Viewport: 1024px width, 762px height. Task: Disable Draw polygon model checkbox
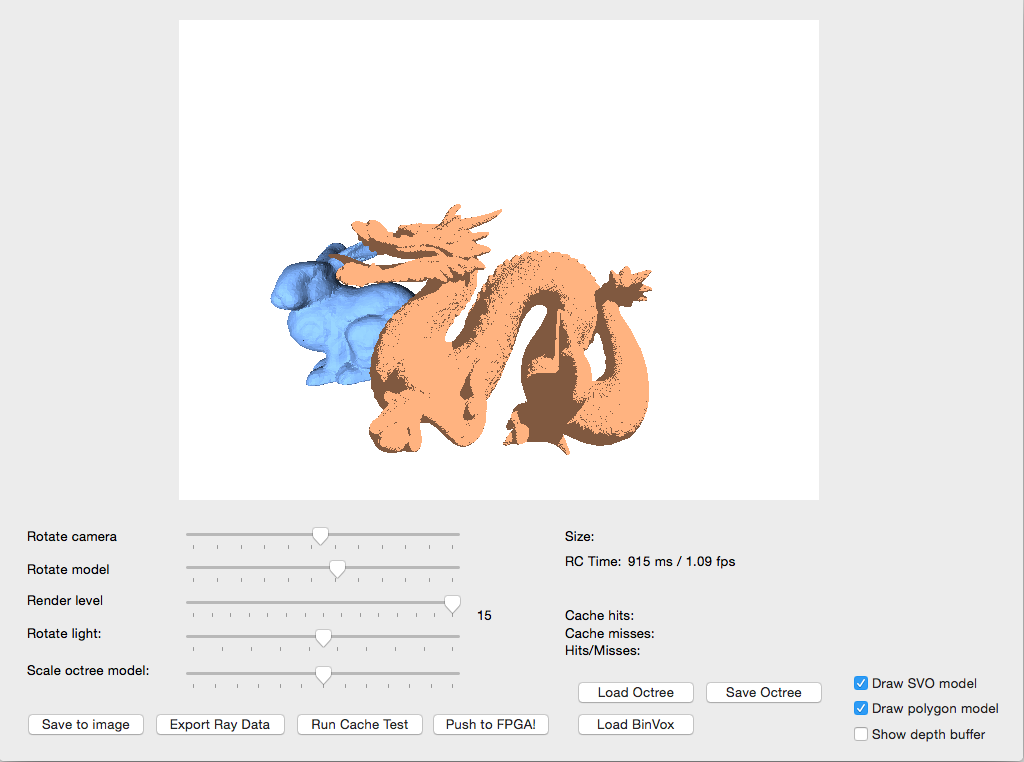point(861,708)
